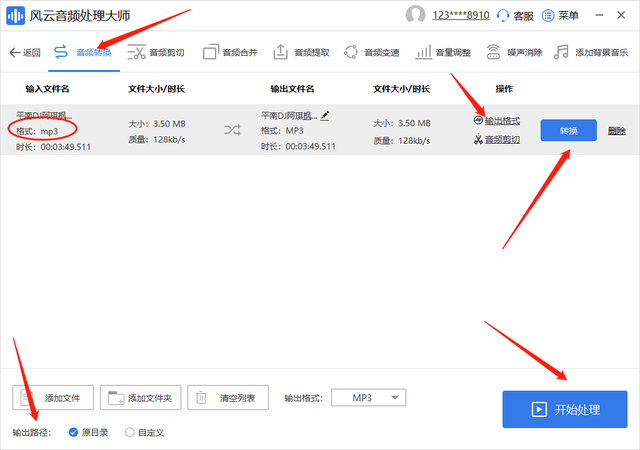Click scissors icon beside 音频剪切 link
This screenshot has width=640, height=450.
point(478,139)
